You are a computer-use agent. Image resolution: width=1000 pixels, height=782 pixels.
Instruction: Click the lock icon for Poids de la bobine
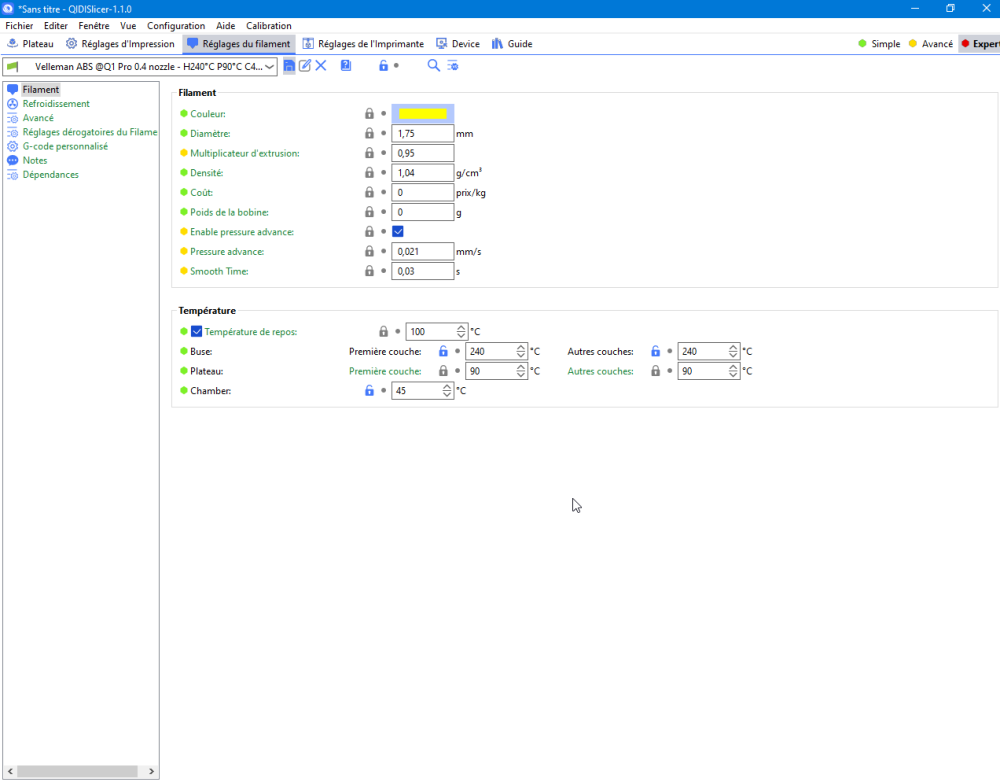tap(369, 212)
